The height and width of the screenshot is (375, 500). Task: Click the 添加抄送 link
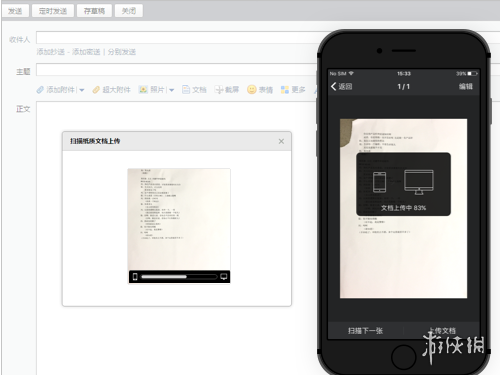coord(51,52)
